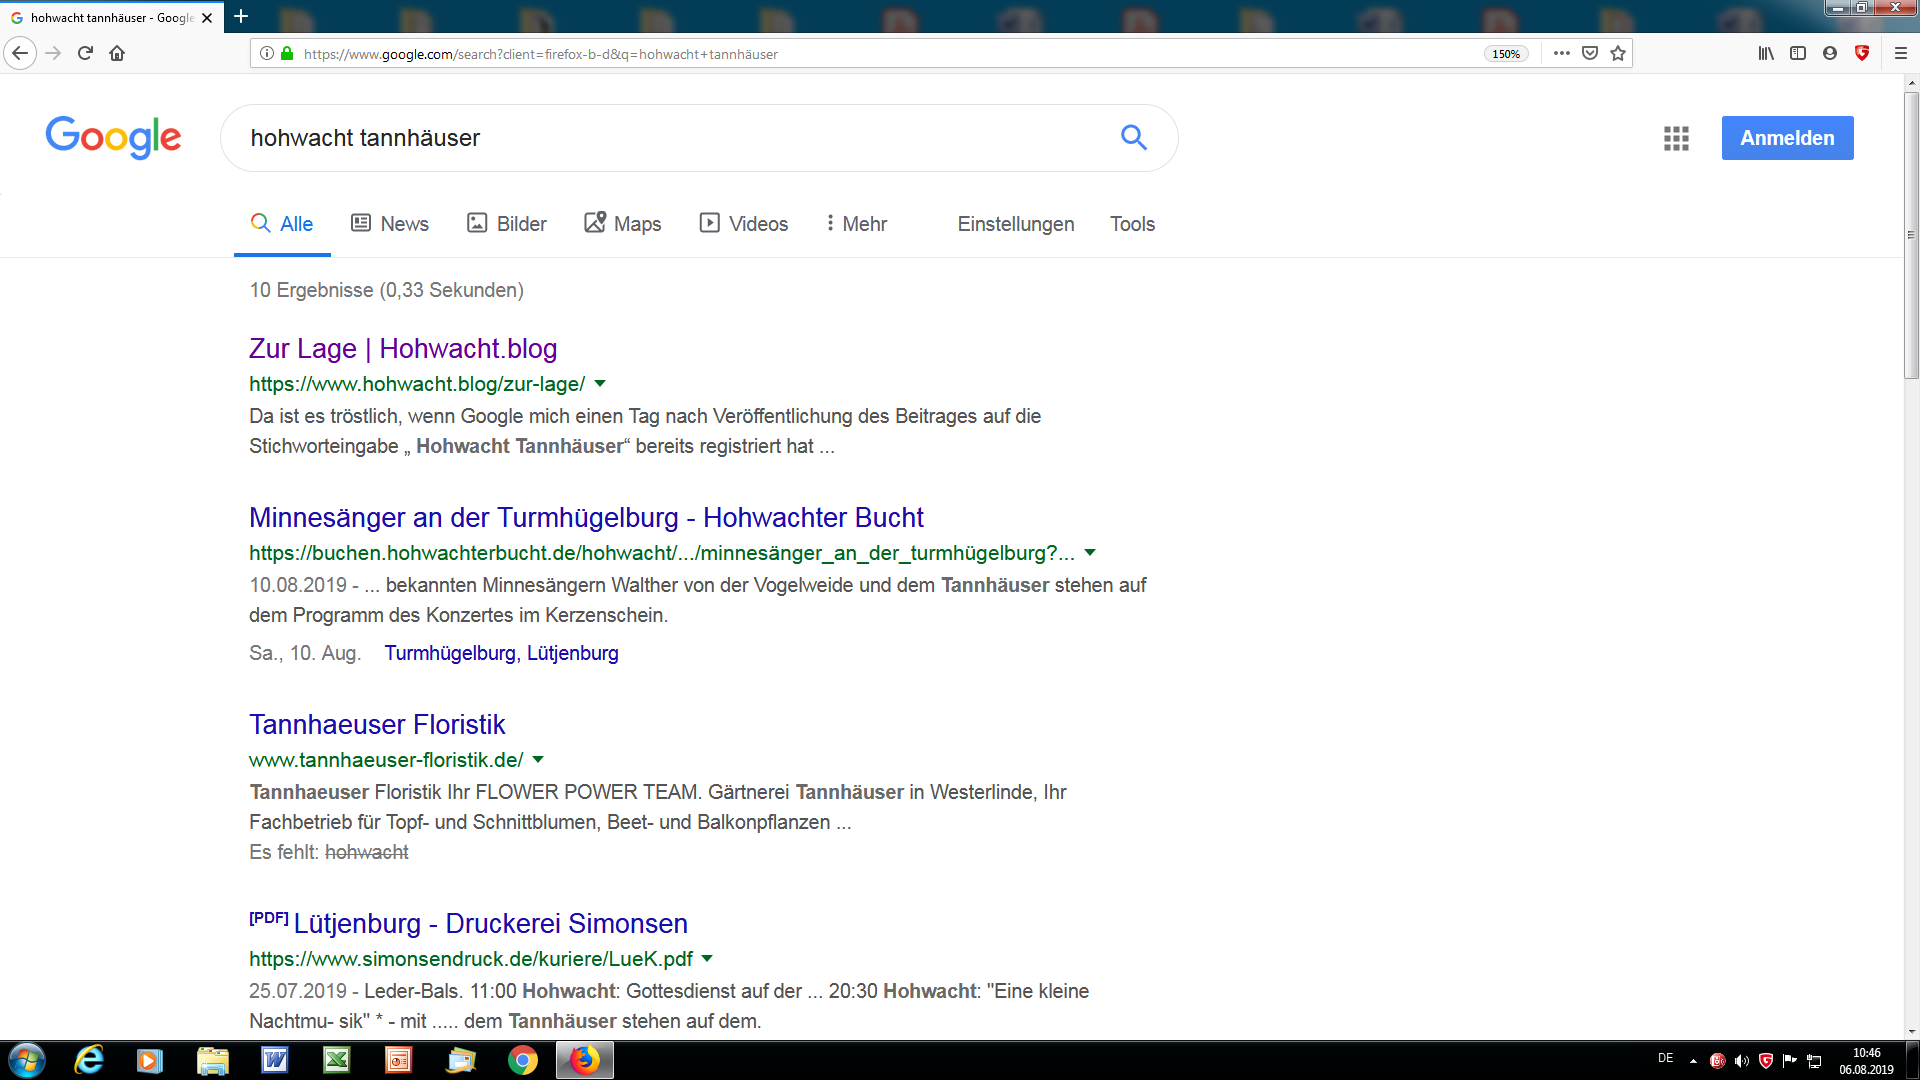Click the Firefox reload page icon
Screen dimensions: 1920x1080
[85, 53]
